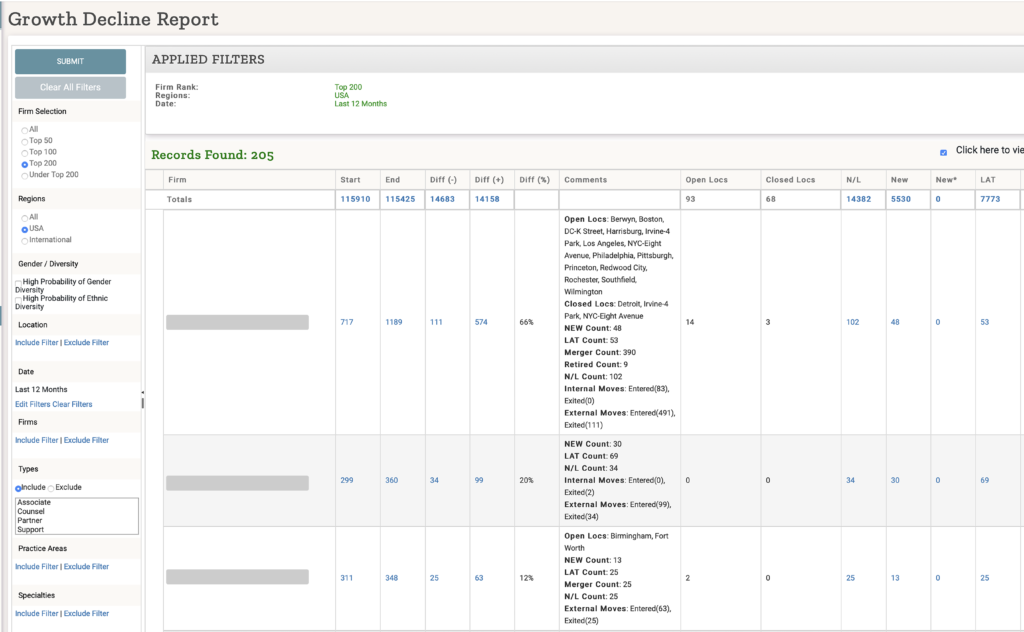Select the All radio under Regions
Screen dimensions: 1024x632
(x=25, y=217)
